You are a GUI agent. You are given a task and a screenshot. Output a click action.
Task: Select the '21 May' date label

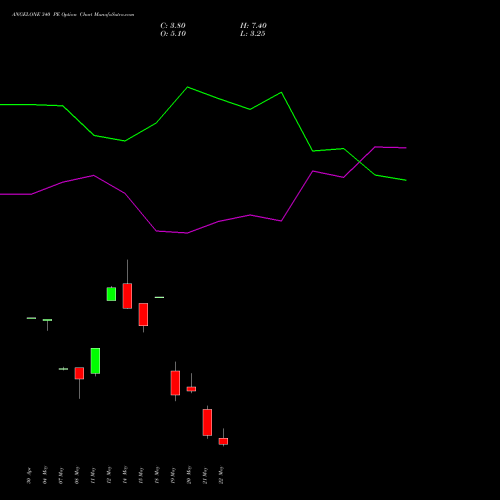tap(205, 475)
